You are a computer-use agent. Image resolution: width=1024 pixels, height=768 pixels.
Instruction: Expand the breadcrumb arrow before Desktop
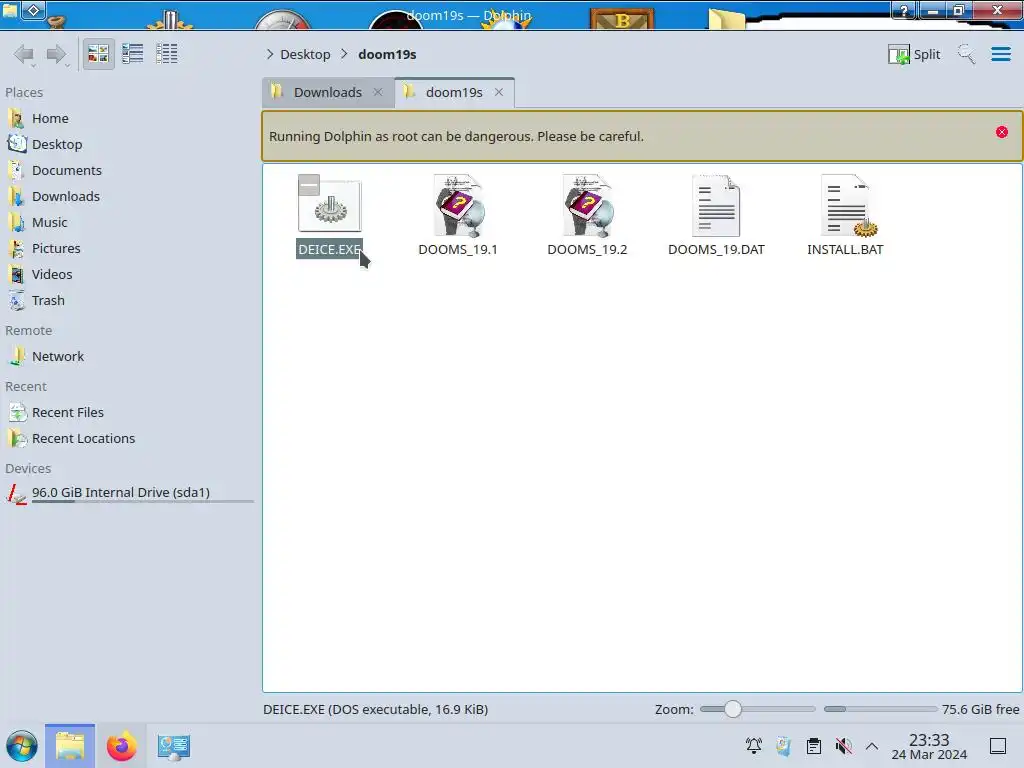(270, 54)
